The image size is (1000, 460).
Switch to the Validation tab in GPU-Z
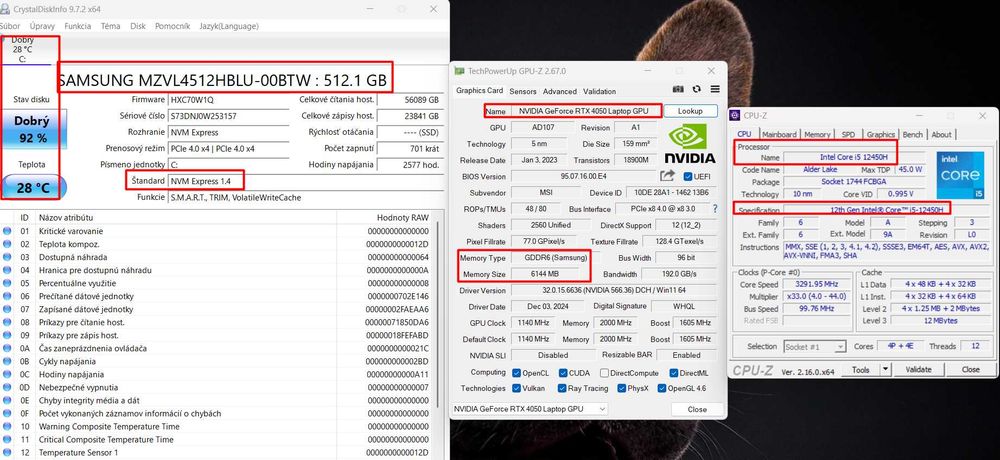click(599, 91)
